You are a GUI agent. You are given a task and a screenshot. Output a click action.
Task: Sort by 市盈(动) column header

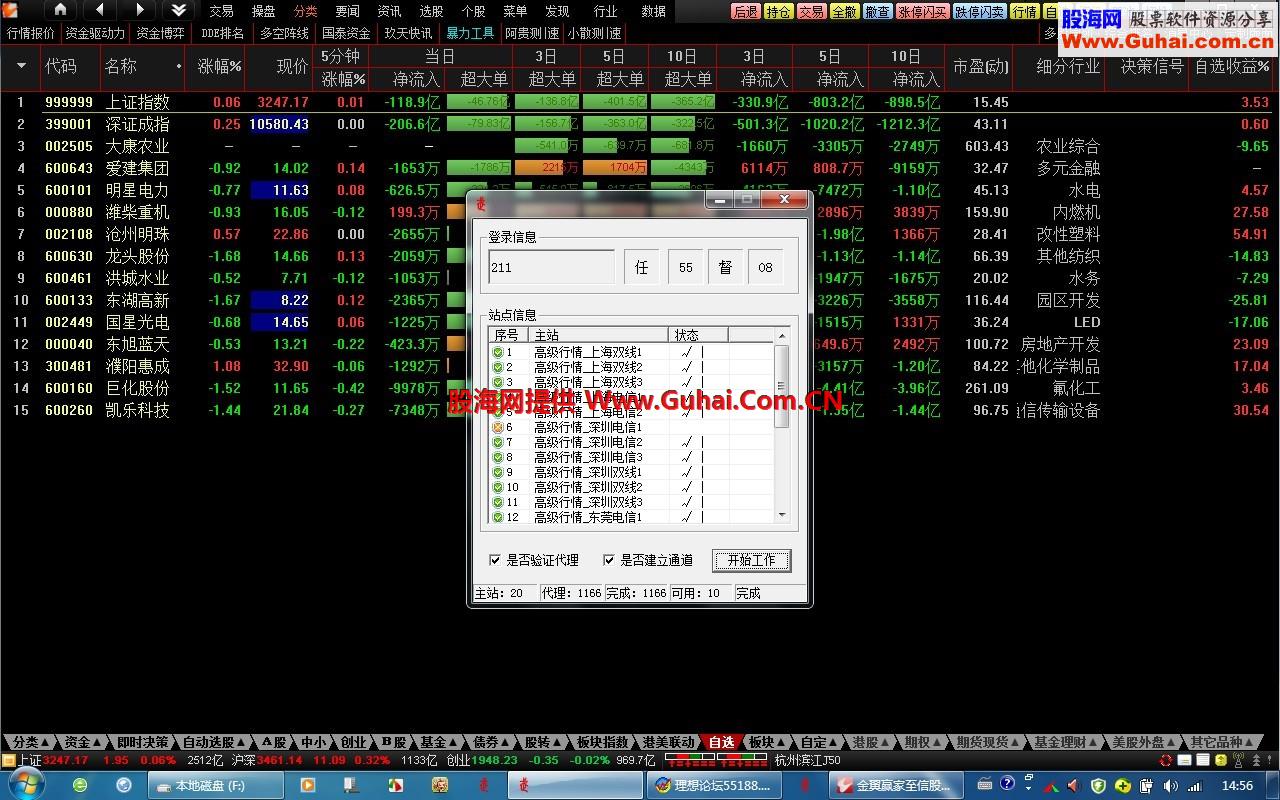tap(980, 66)
